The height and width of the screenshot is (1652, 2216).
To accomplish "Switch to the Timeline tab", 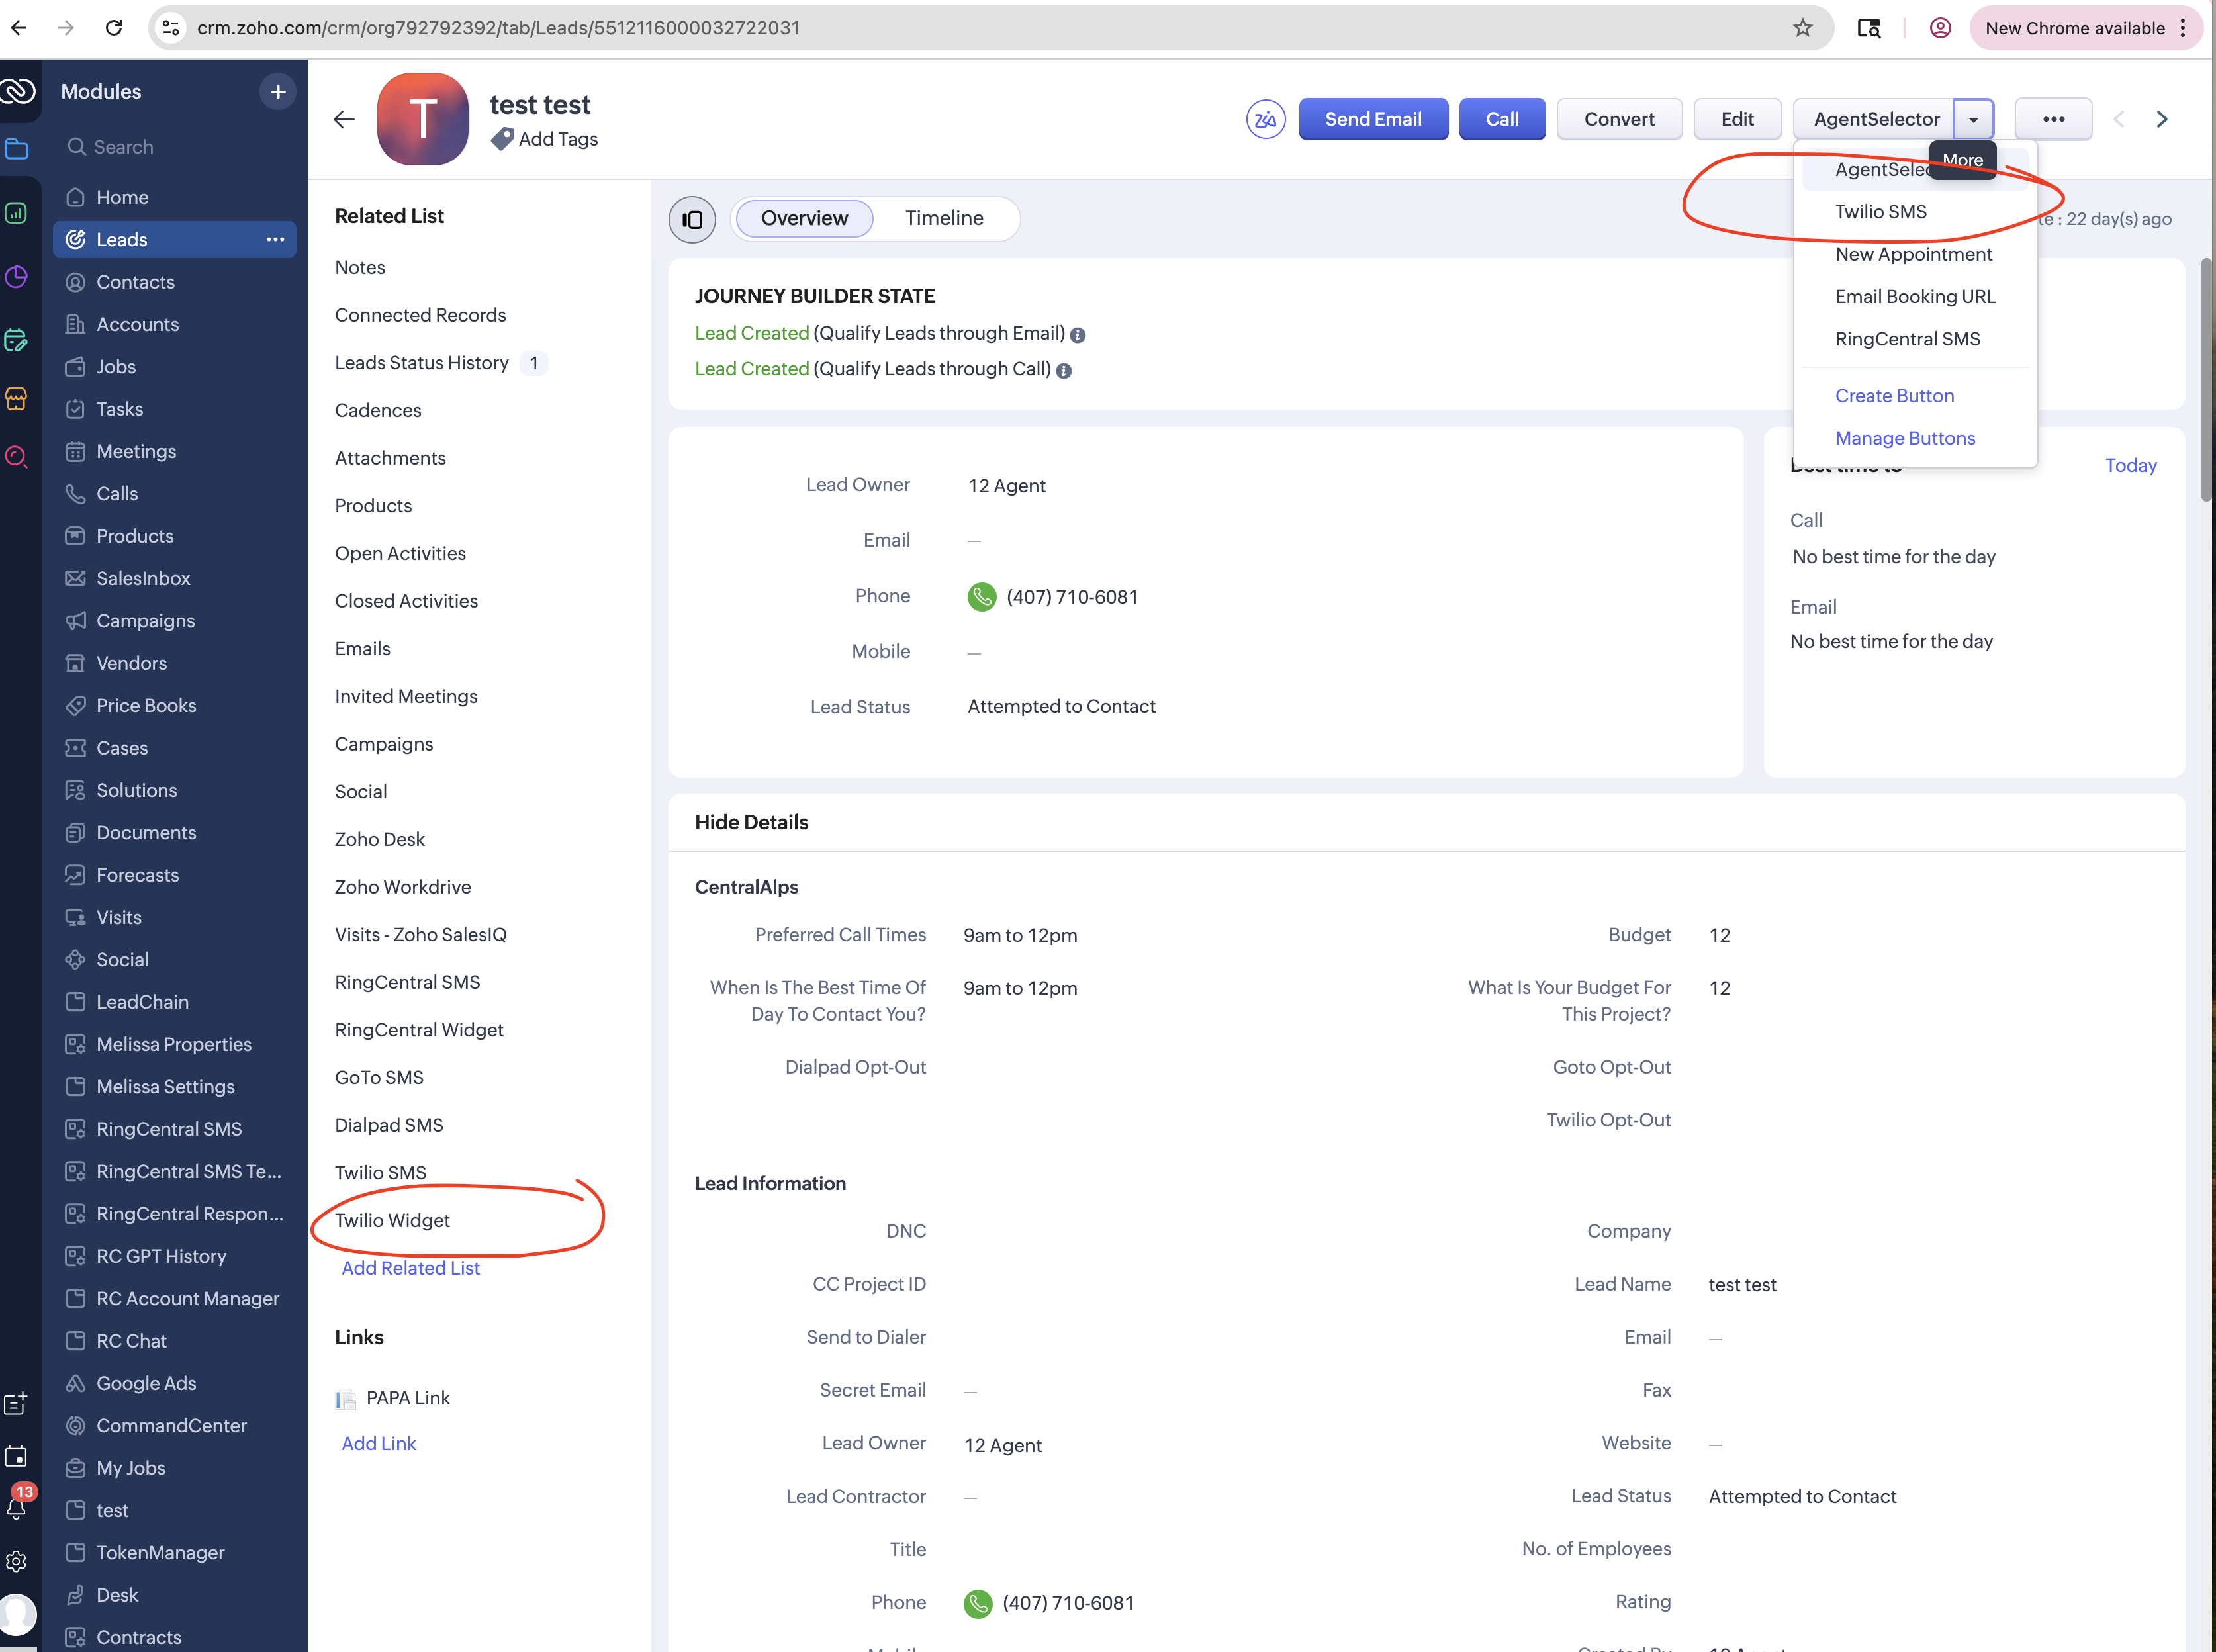I will coord(944,218).
